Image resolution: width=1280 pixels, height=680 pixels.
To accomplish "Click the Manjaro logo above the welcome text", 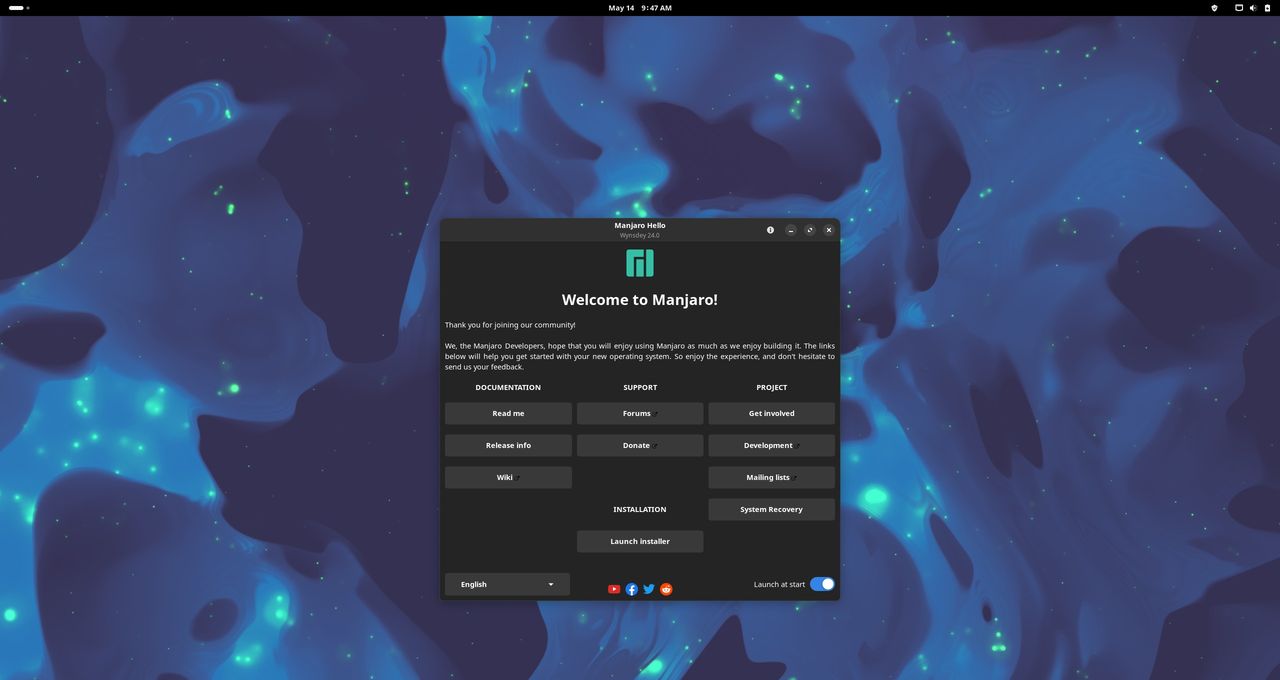I will tap(639, 261).
